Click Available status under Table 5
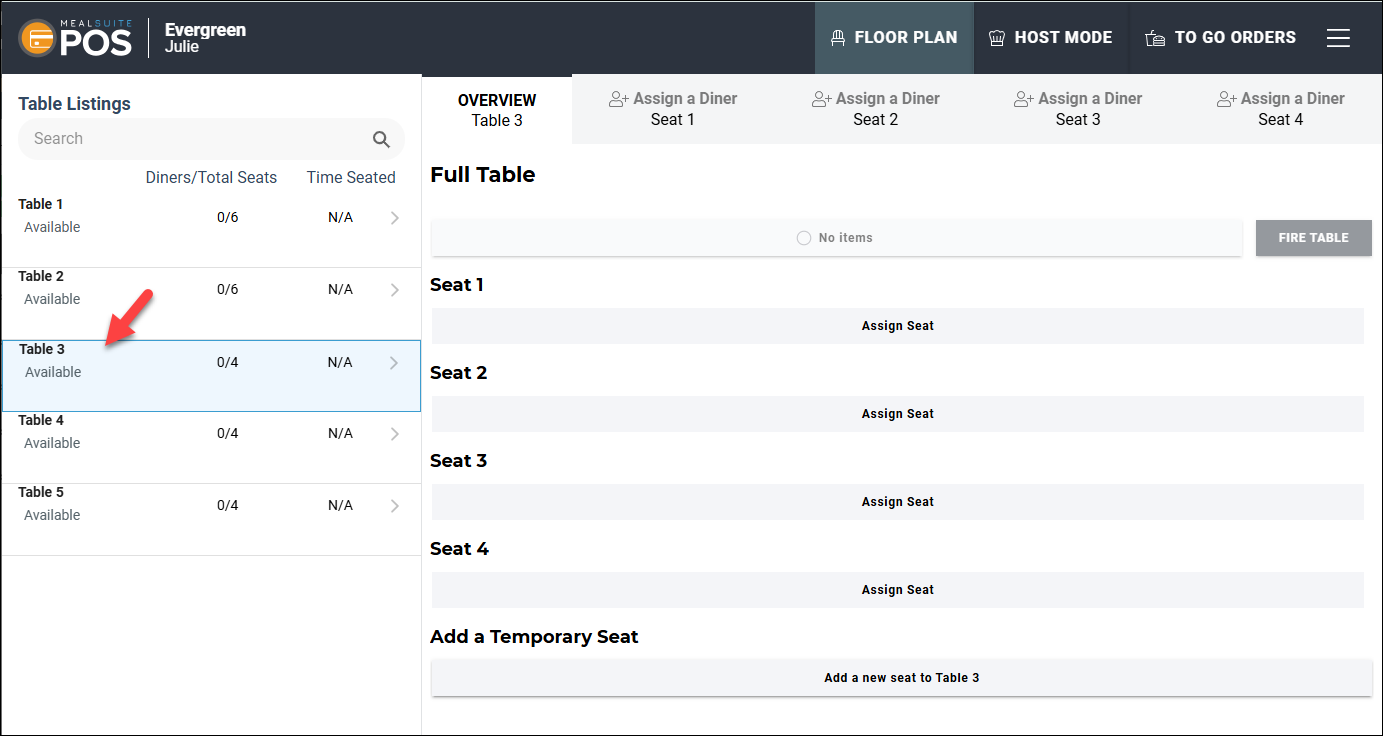The width and height of the screenshot is (1383, 736). 52,516
